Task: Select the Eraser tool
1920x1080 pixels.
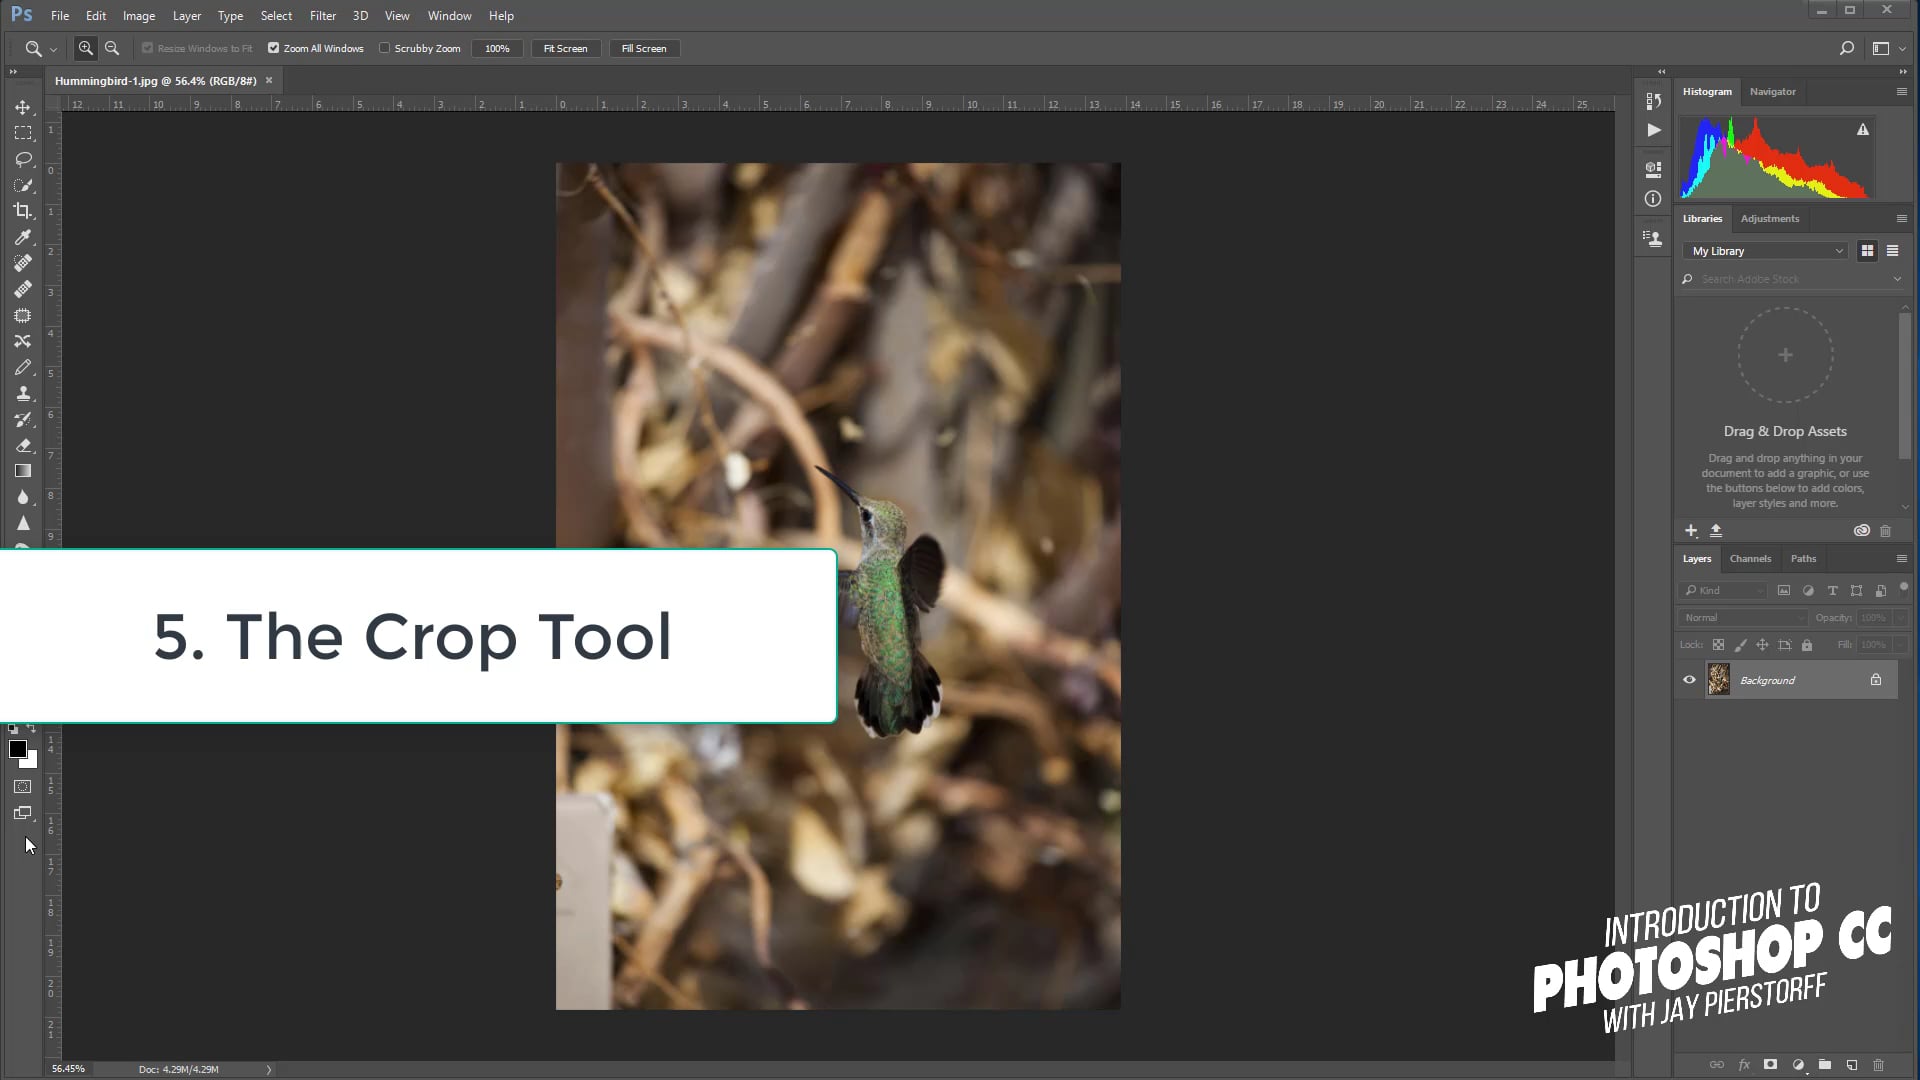Action: [x=24, y=445]
